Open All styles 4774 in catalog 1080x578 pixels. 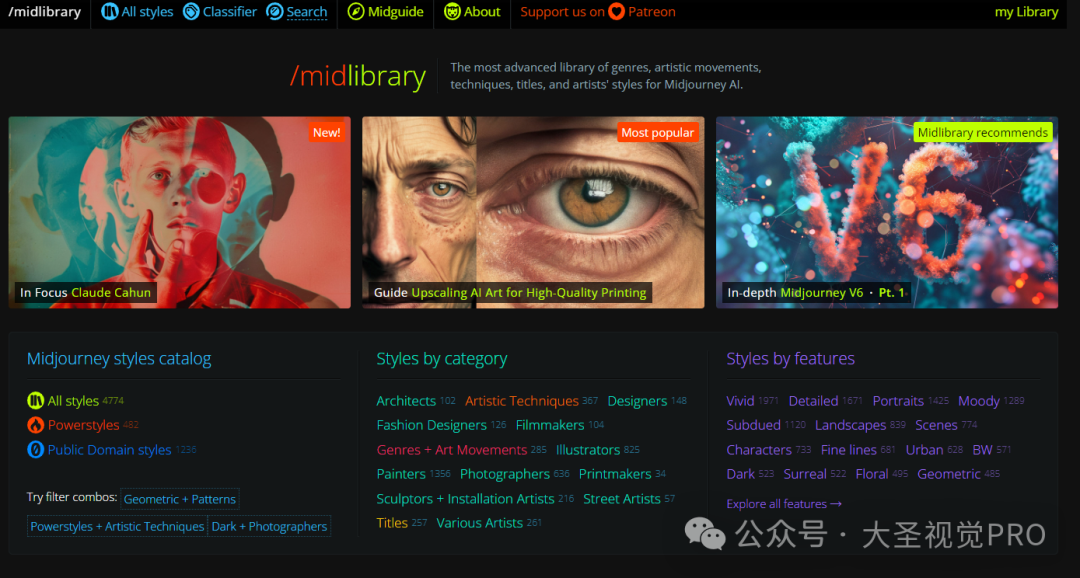[x=76, y=401]
